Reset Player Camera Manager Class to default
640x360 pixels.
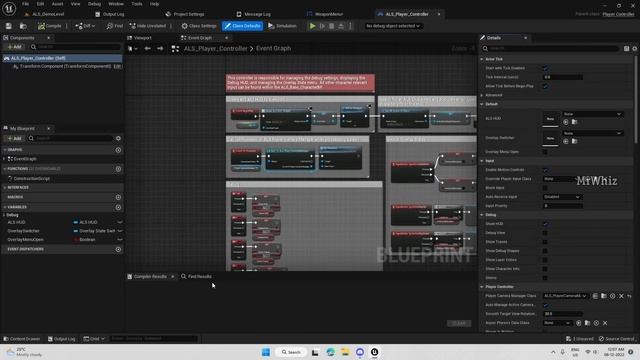(x=630, y=296)
